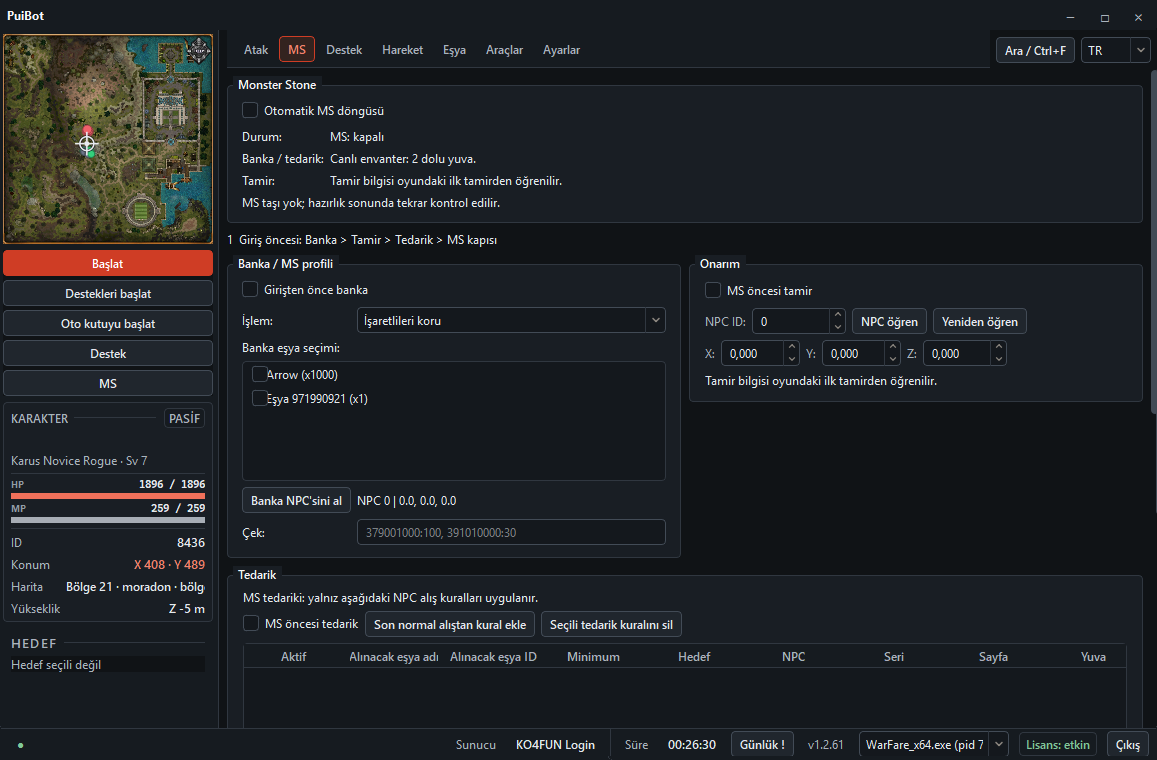Click the PASİF status badge

[184, 418]
